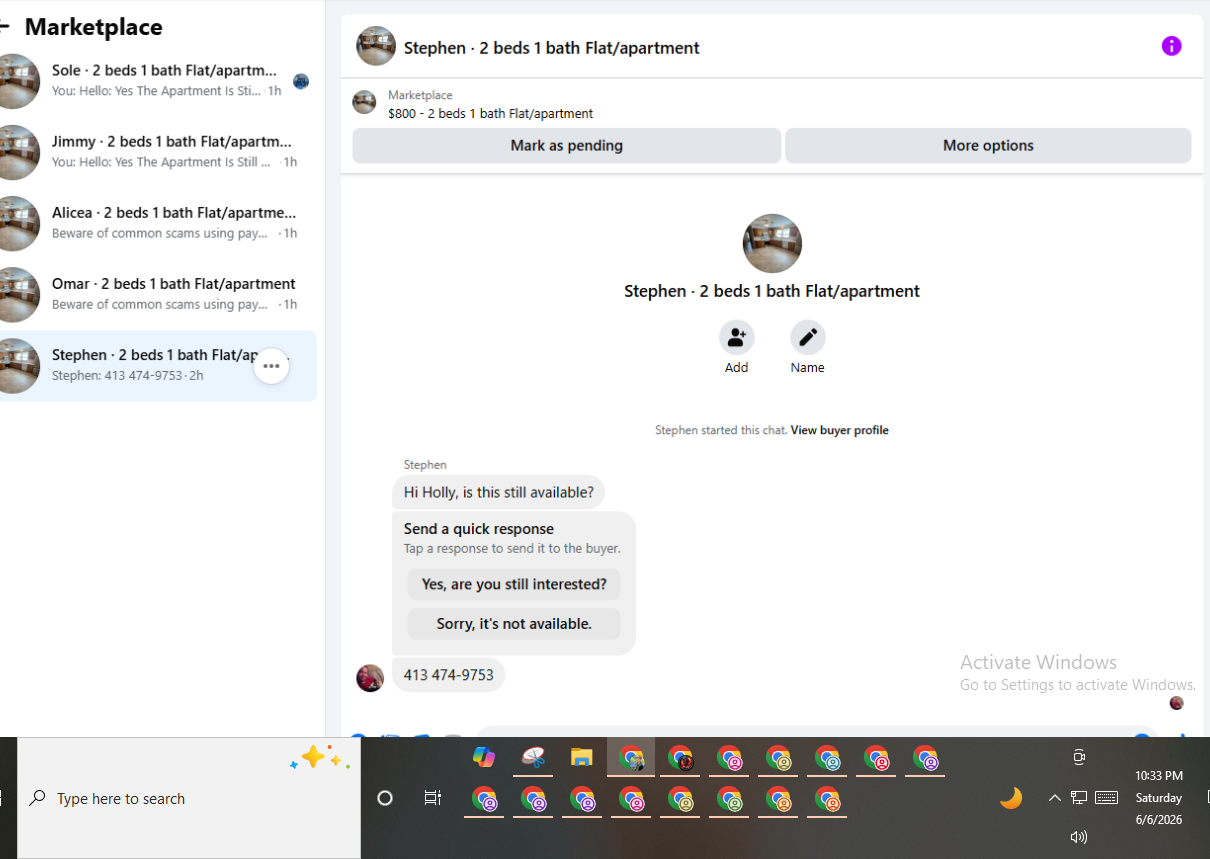
Task: Click the highlighted active Chrome taskbar icon
Action: pos(631,758)
